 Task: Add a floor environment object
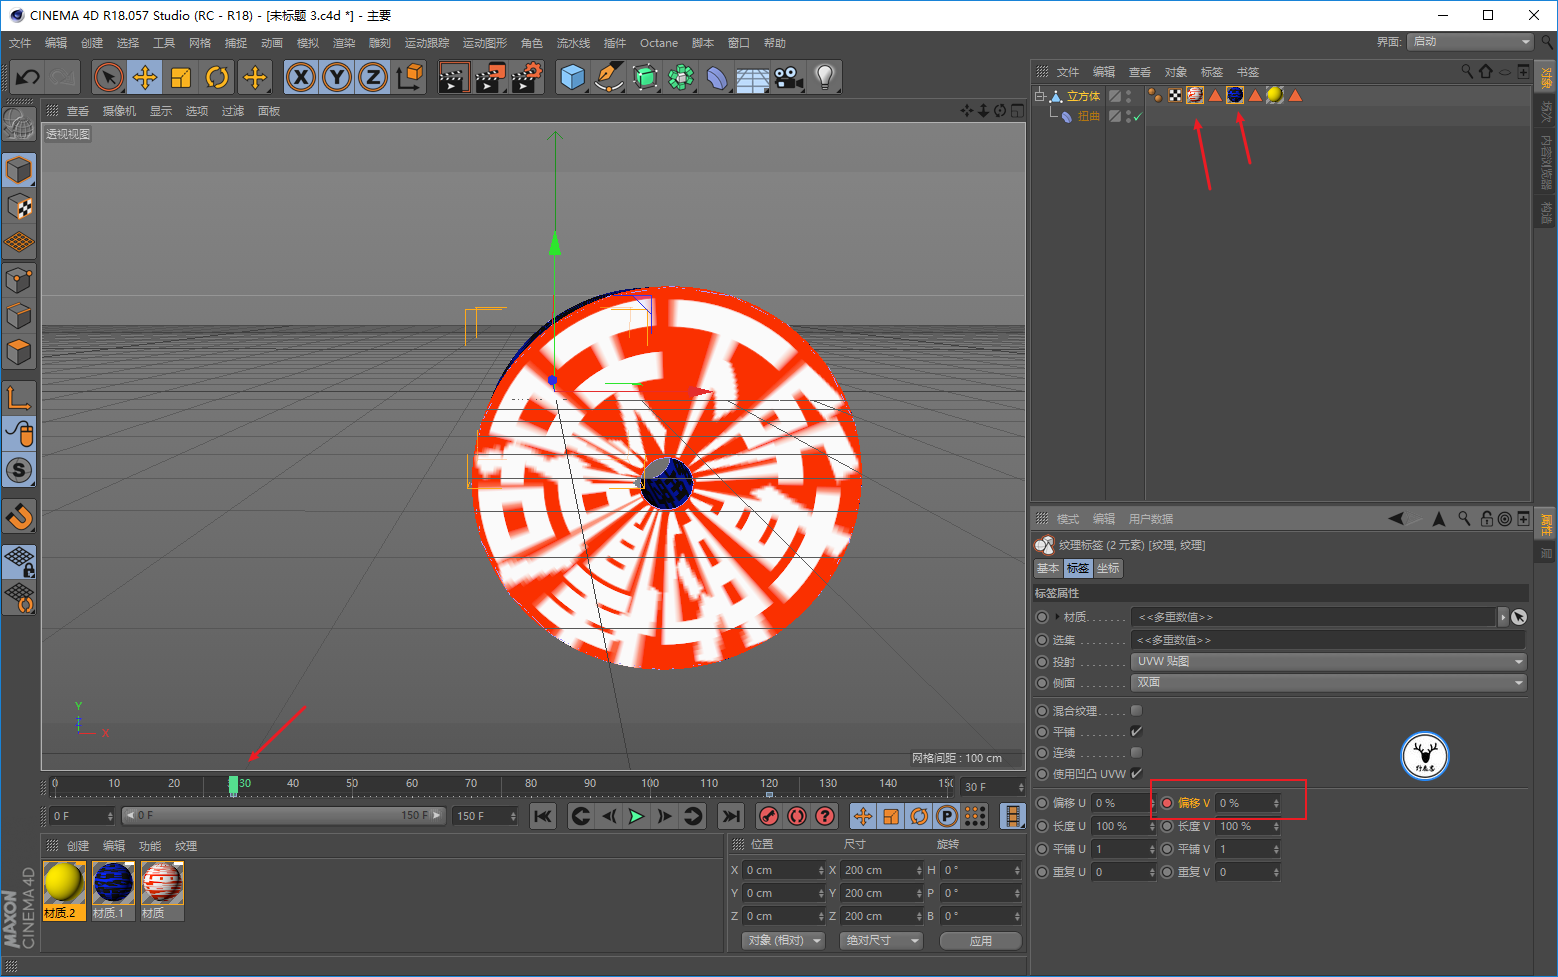click(x=752, y=77)
